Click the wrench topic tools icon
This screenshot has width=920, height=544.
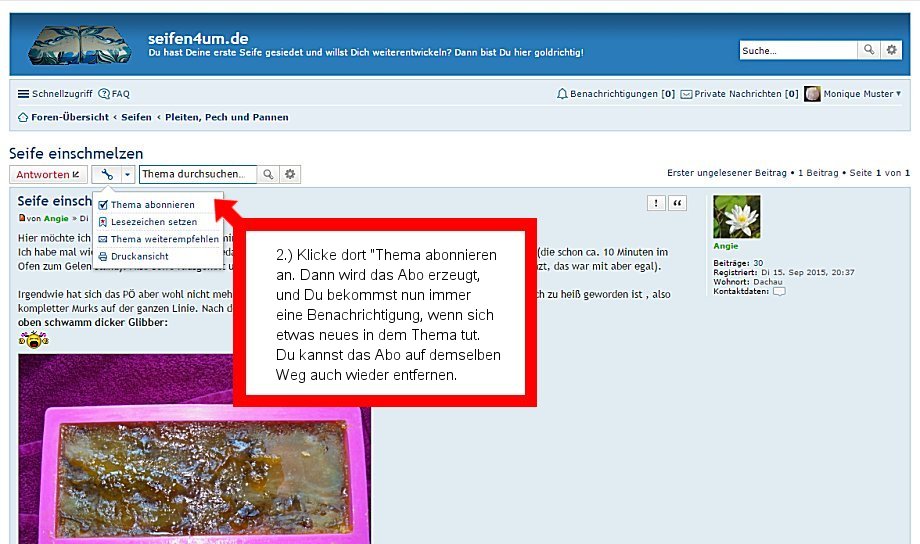107,174
